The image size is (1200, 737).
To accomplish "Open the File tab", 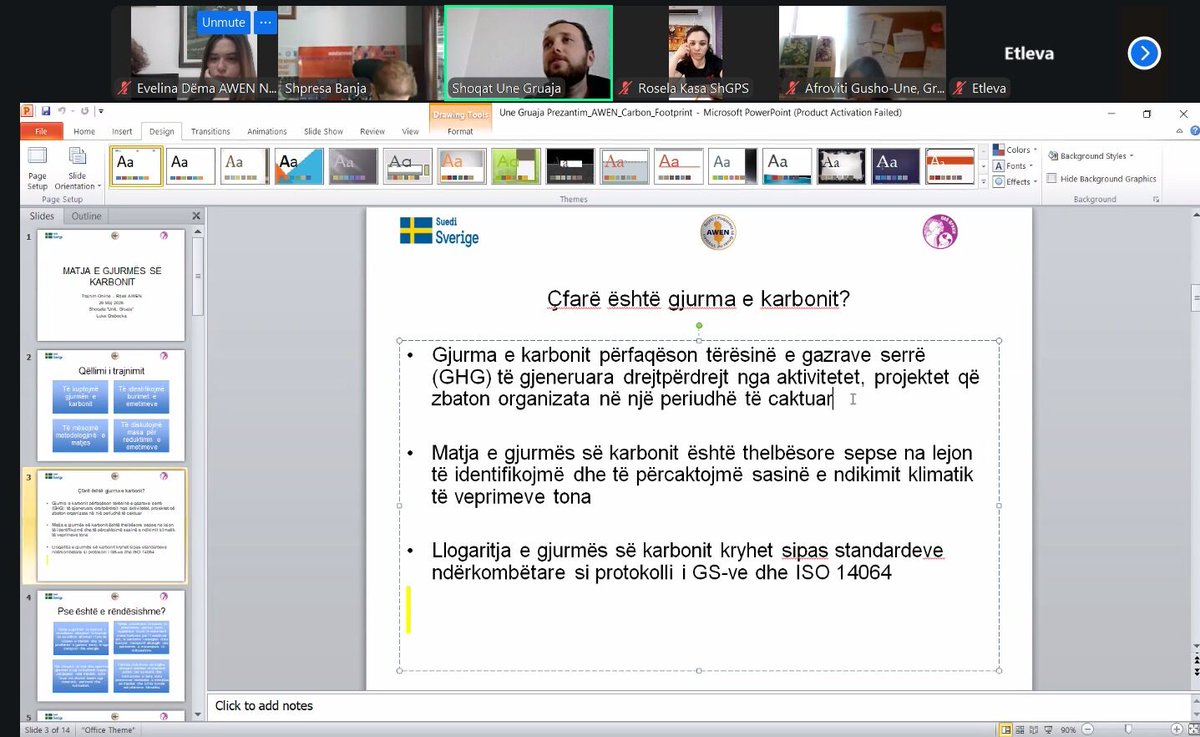I will 42,131.
